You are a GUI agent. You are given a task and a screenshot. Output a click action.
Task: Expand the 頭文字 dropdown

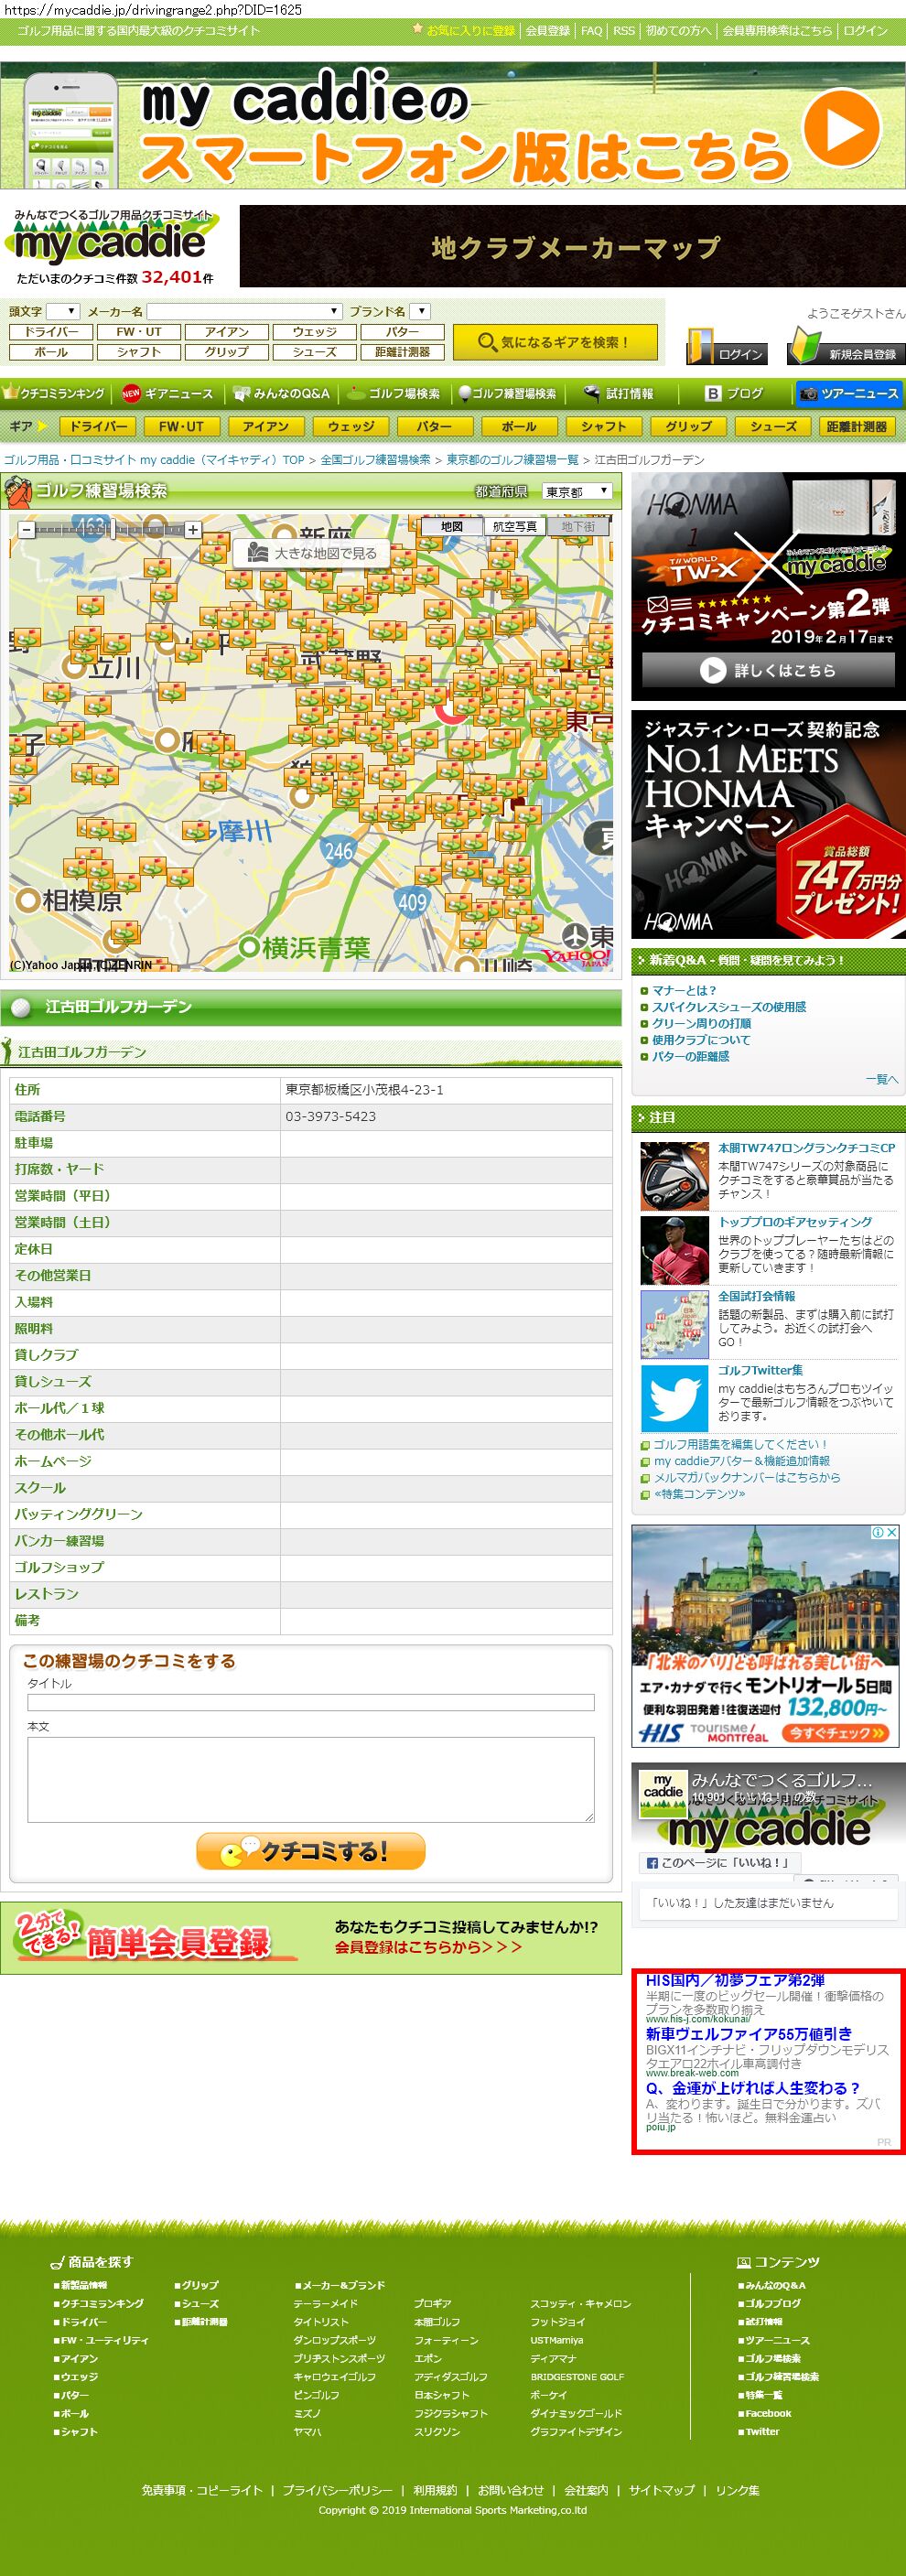tap(62, 312)
